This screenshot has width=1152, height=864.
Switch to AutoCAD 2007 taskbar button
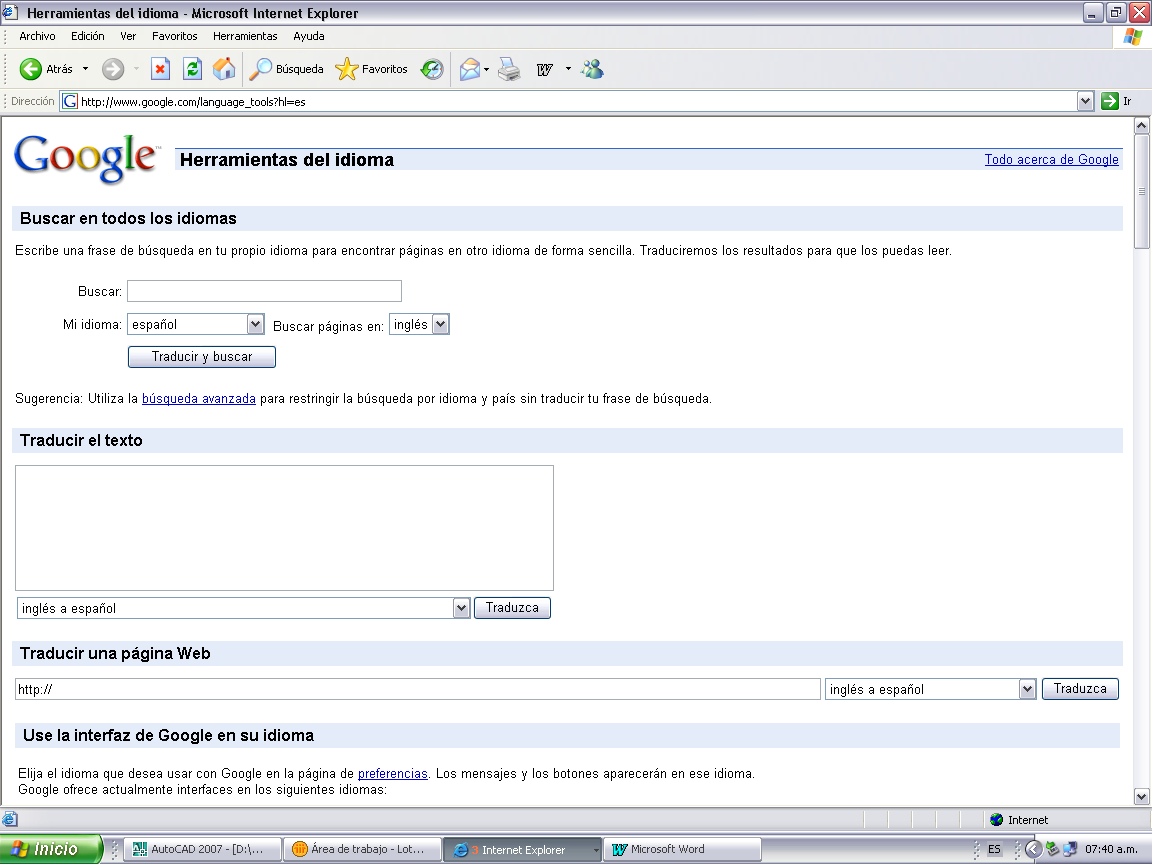tap(203, 849)
